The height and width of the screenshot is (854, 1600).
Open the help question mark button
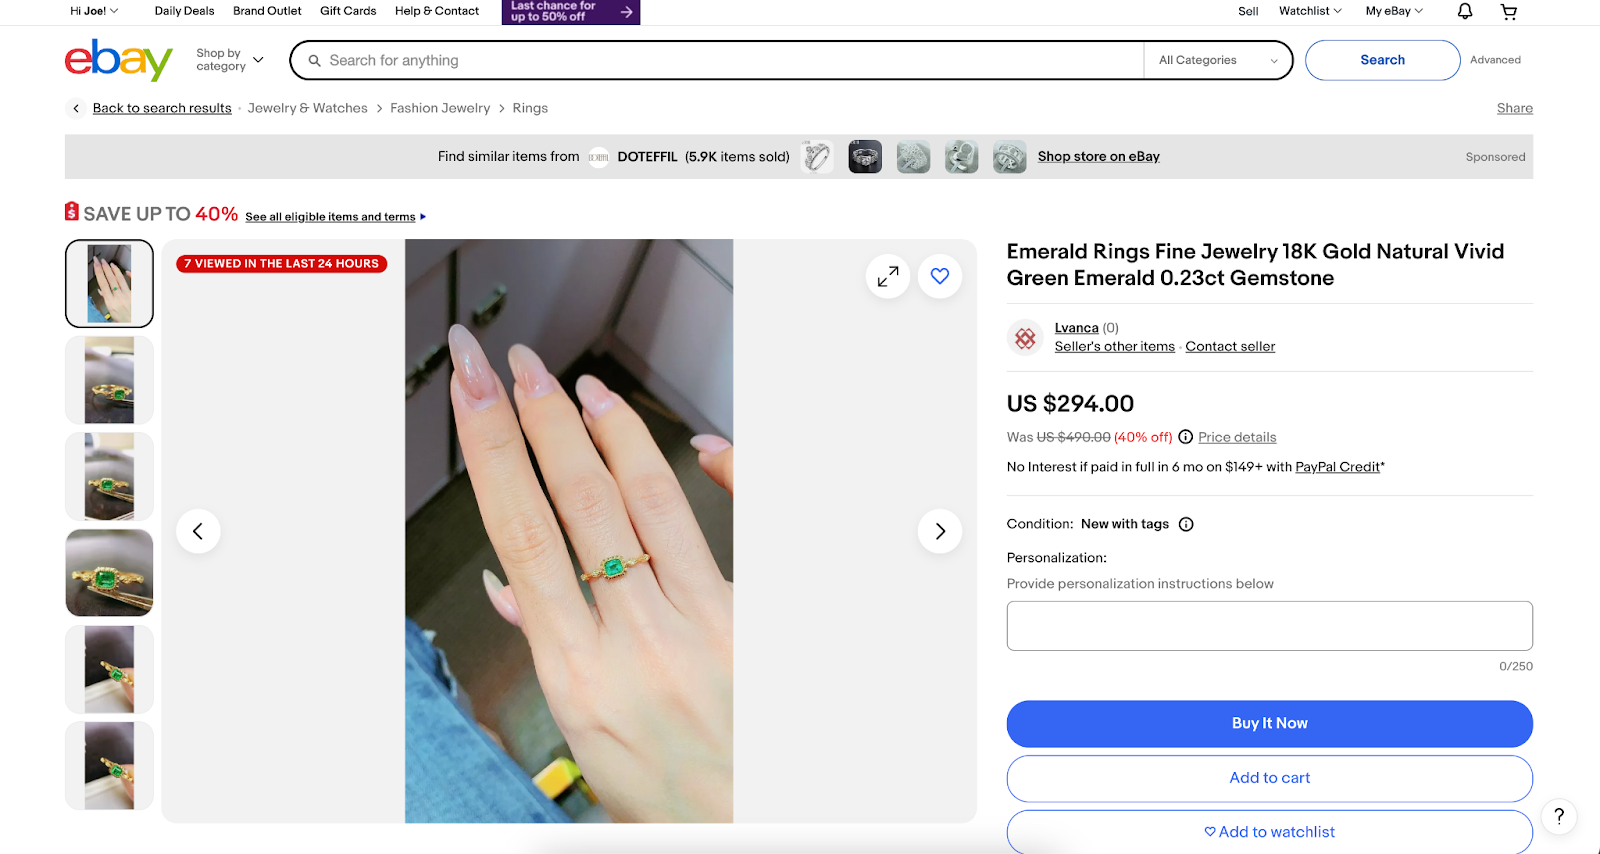pos(1559,816)
